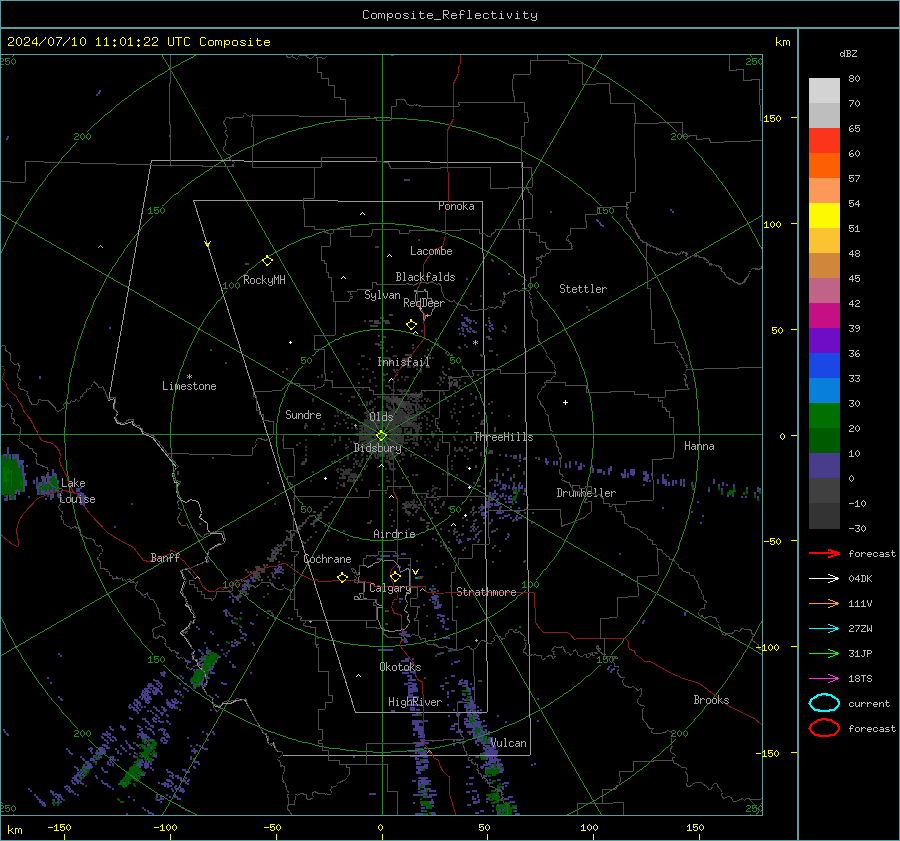This screenshot has height=841, width=900.
Task: Click the Banff label
Action: click(x=165, y=557)
